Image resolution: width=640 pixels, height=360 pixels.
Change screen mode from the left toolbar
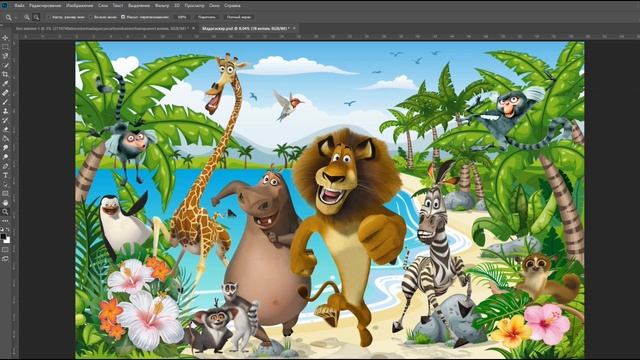(x=5, y=259)
